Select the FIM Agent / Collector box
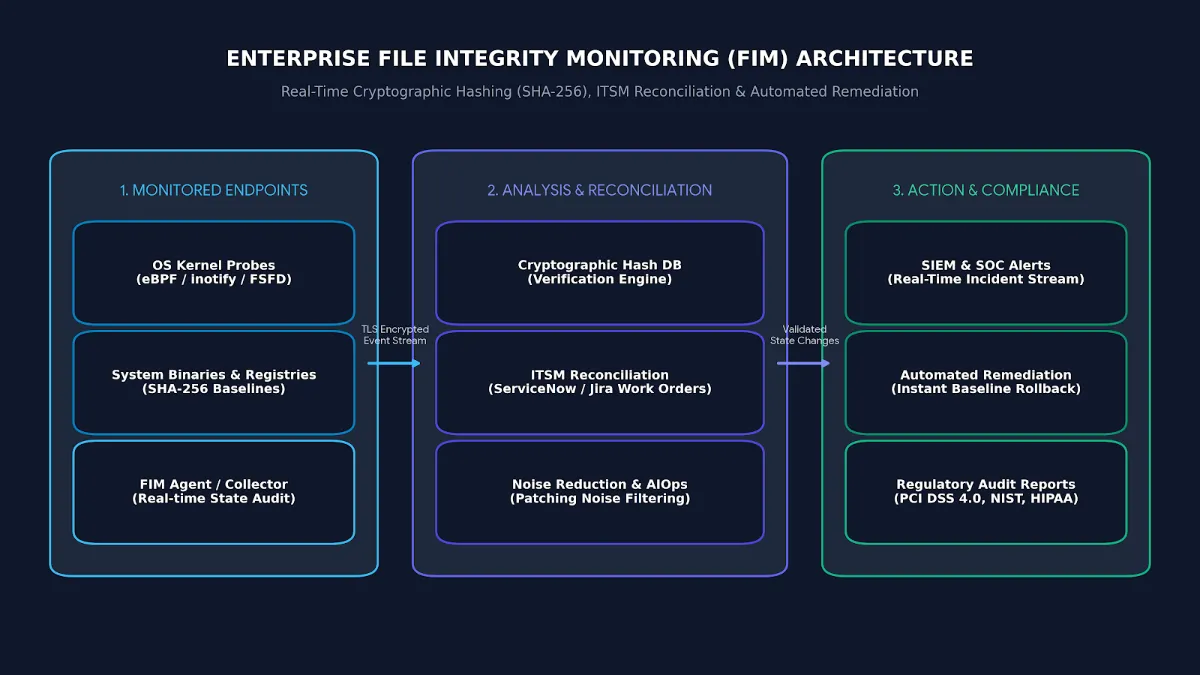The height and width of the screenshot is (675, 1200). pos(214,492)
